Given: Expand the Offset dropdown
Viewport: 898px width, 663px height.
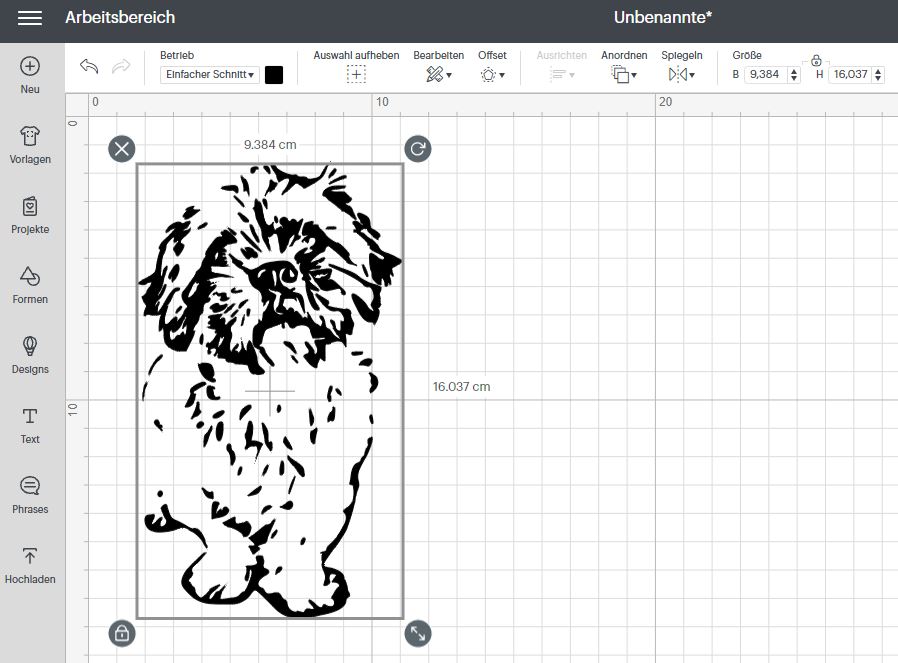Looking at the screenshot, I should (x=492, y=75).
